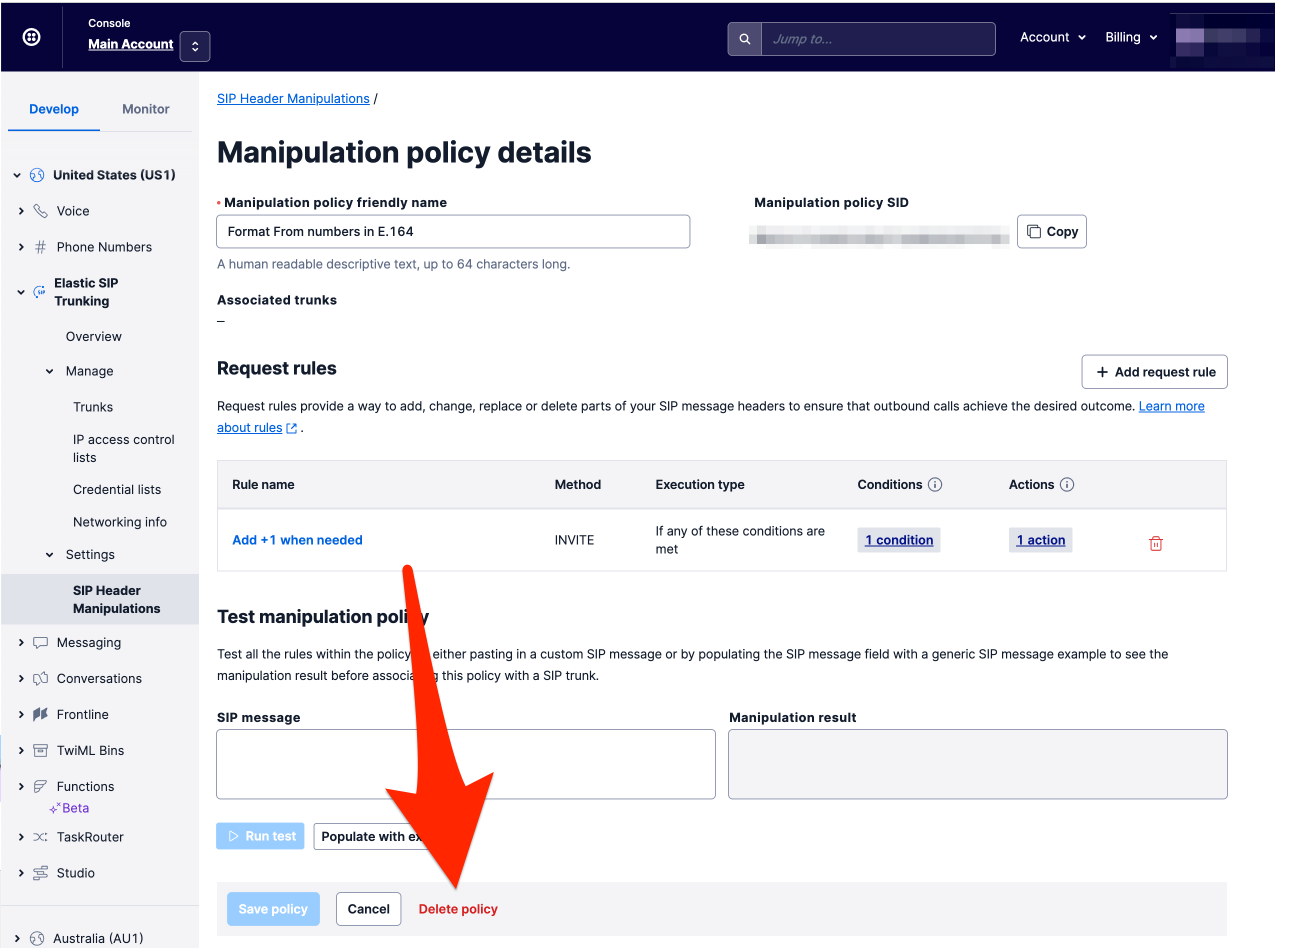Click the info icon next to Actions
The height and width of the screenshot is (948, 1316).
pos(1067,484)
